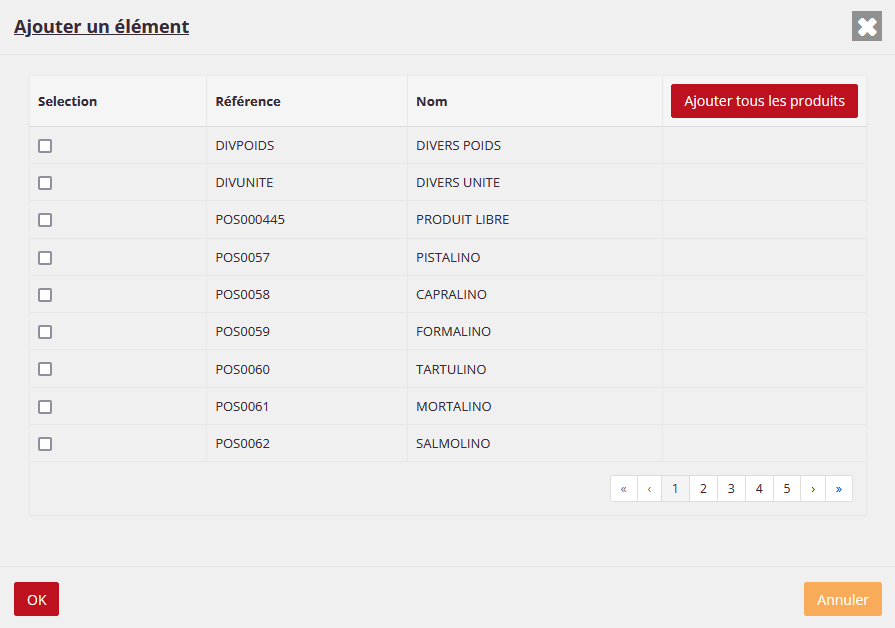Jump to the last page arrow

[839, 489]
